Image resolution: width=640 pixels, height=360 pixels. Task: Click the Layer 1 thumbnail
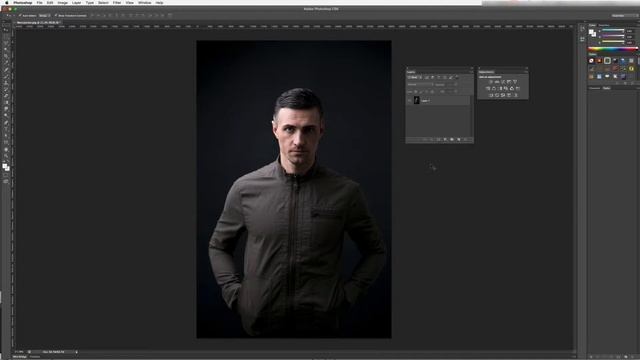coord(417,100)
